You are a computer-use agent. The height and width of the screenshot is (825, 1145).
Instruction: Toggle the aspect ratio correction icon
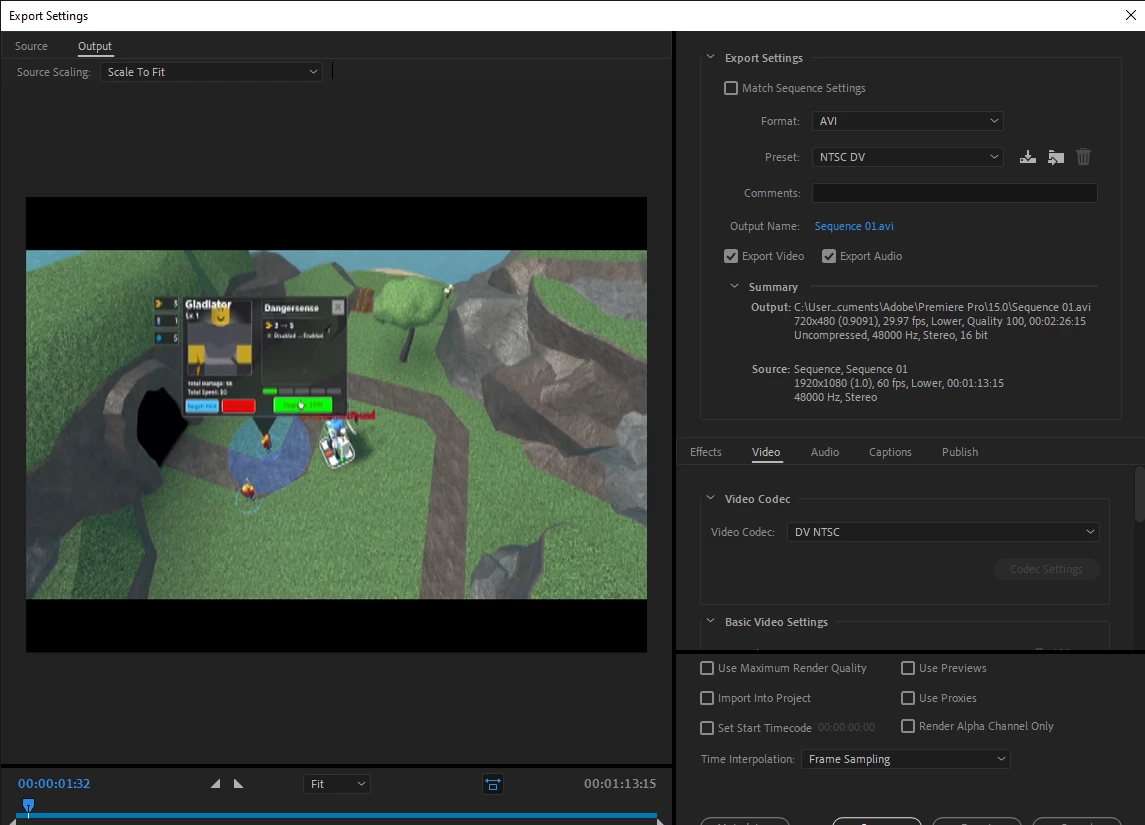tap(493, 784)
